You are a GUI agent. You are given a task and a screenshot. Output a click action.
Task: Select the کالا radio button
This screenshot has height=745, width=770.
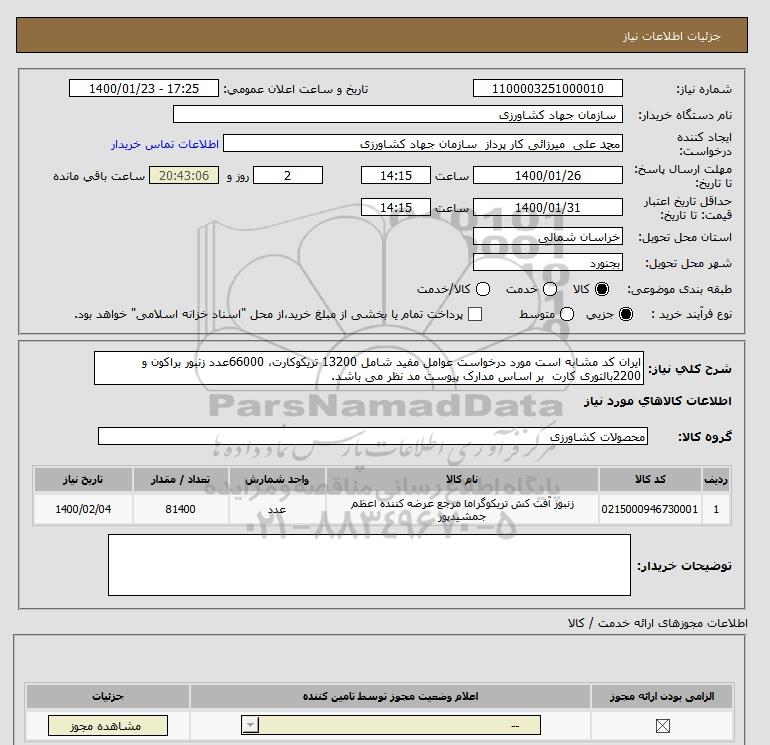click(x=602, y=289)
